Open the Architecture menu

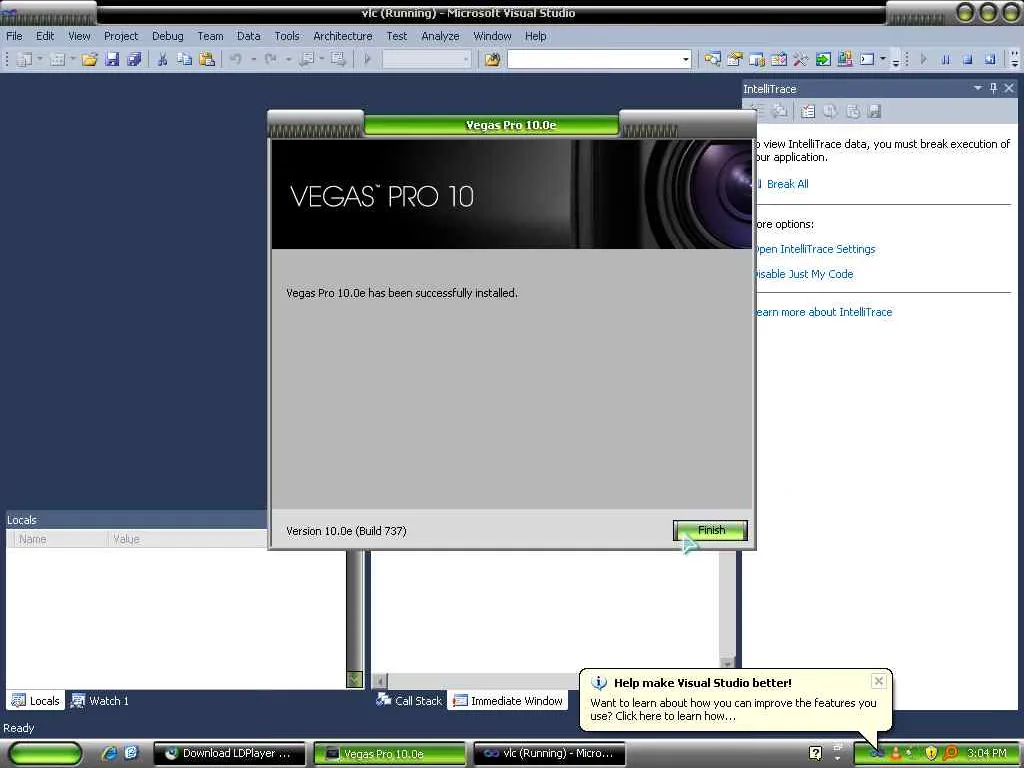coord(342,36)
